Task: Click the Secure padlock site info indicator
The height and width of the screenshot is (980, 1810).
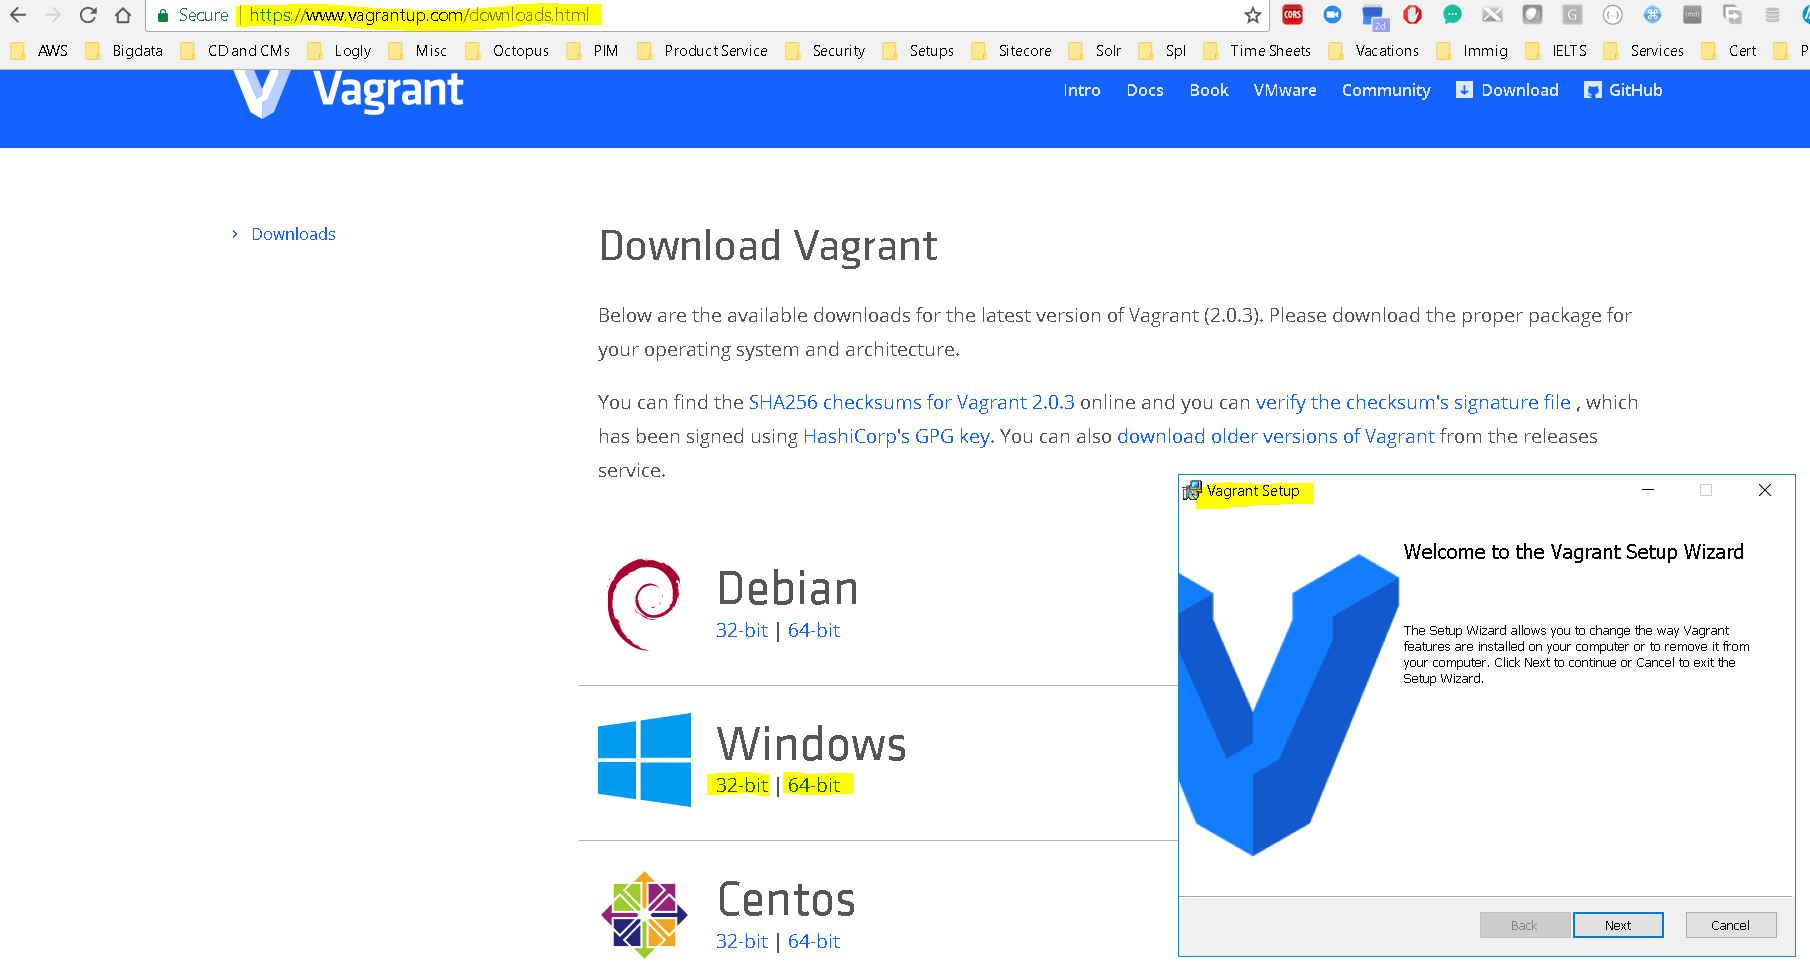Action: tap(193, 15)
